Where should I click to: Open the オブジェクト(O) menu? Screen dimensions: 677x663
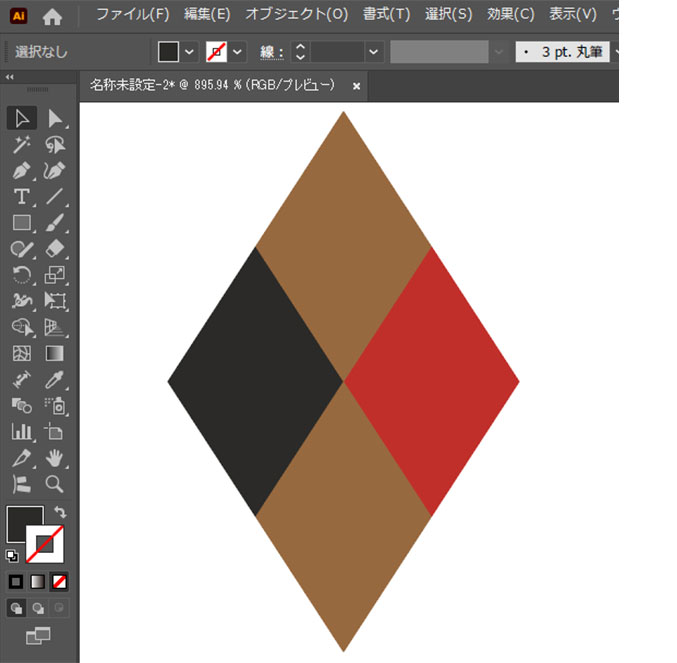297,15
